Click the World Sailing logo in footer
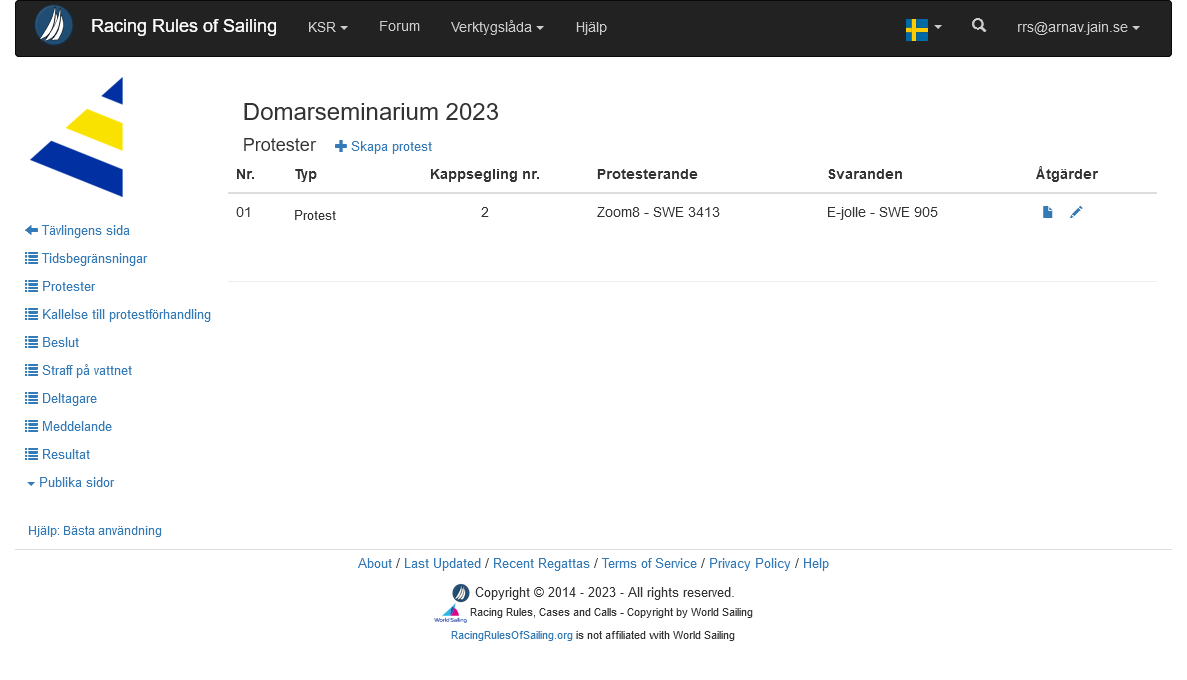 [450, 613]
